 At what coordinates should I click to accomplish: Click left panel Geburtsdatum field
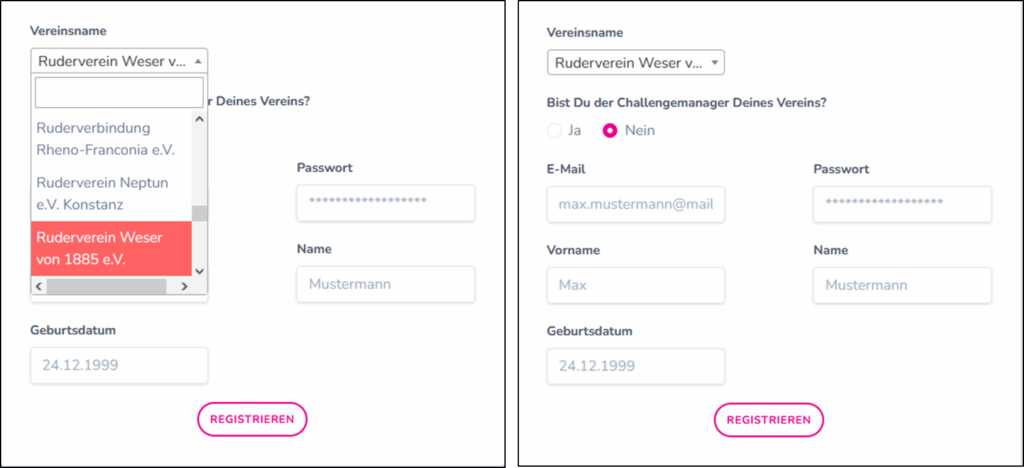tap(119, 365)
